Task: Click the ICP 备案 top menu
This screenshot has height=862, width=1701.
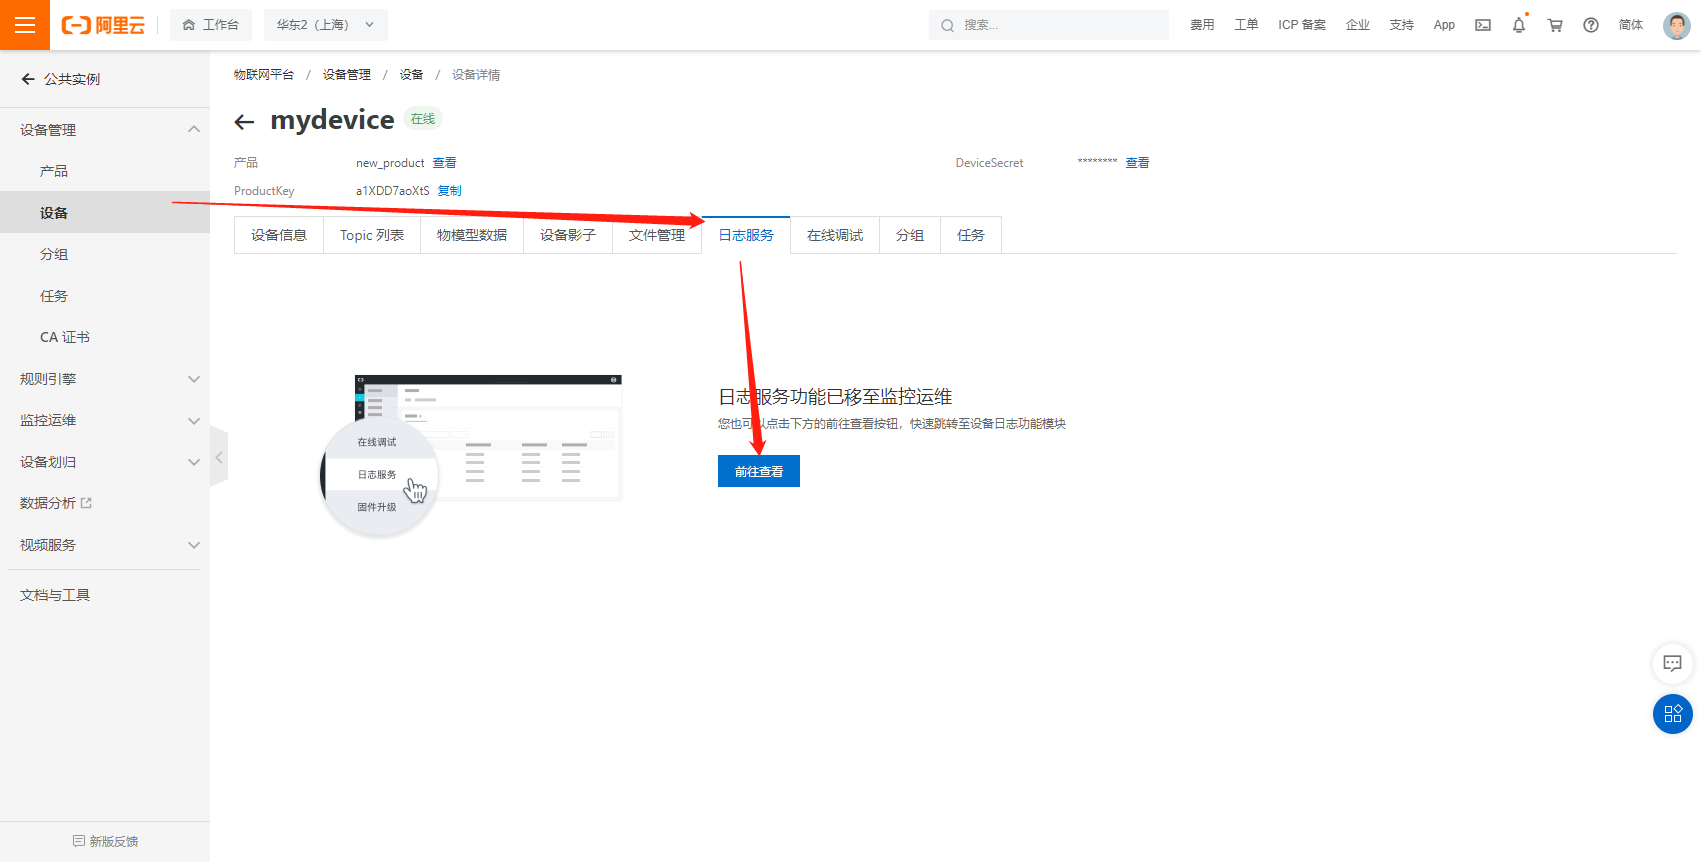Action: [1302, 25]
